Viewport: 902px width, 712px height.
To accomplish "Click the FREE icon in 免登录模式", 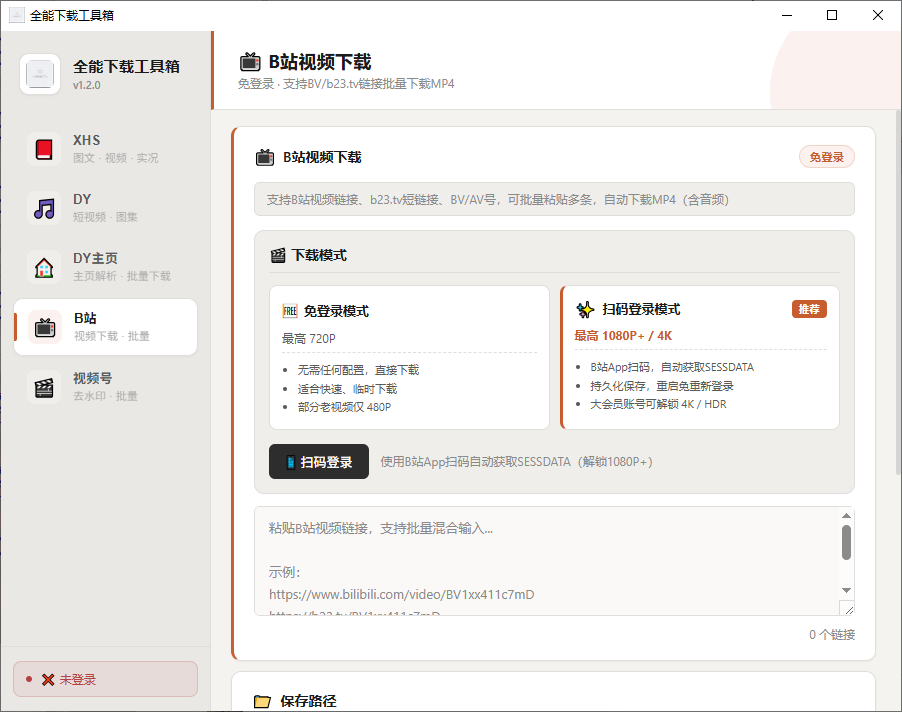I will tap(290, 311).
